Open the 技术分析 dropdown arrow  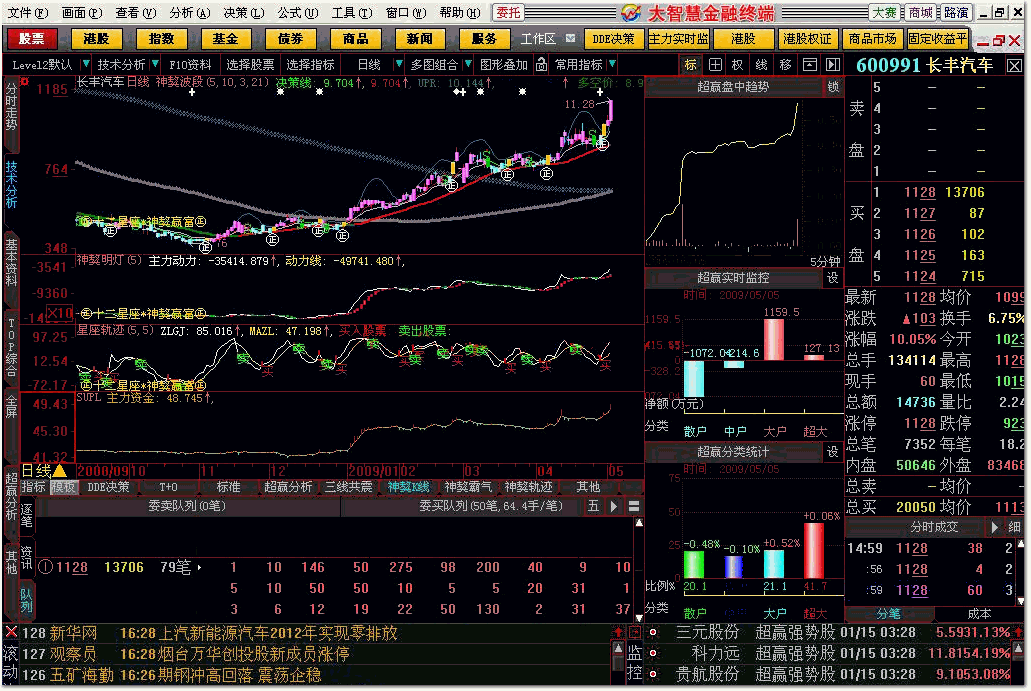[x=155, y=64]
